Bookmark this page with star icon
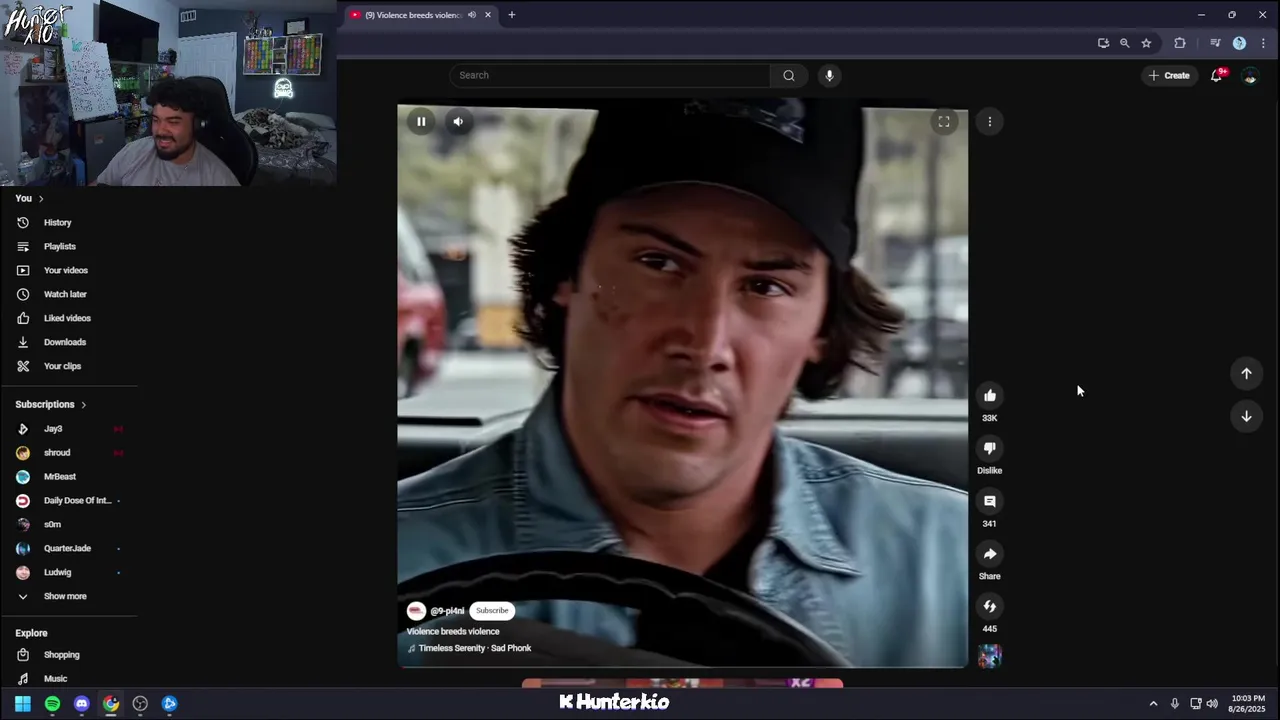1280x720 pixels. (x=1146, y=43)
